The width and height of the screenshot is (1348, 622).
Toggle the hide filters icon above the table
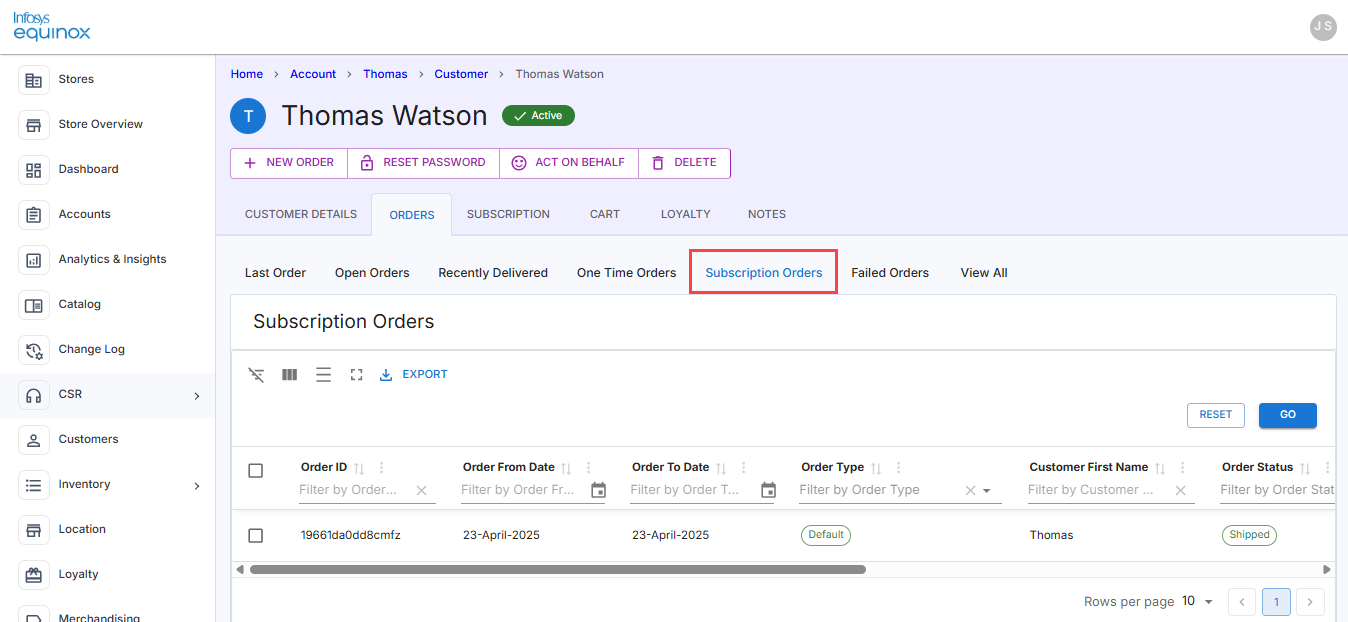click(256, 375)
